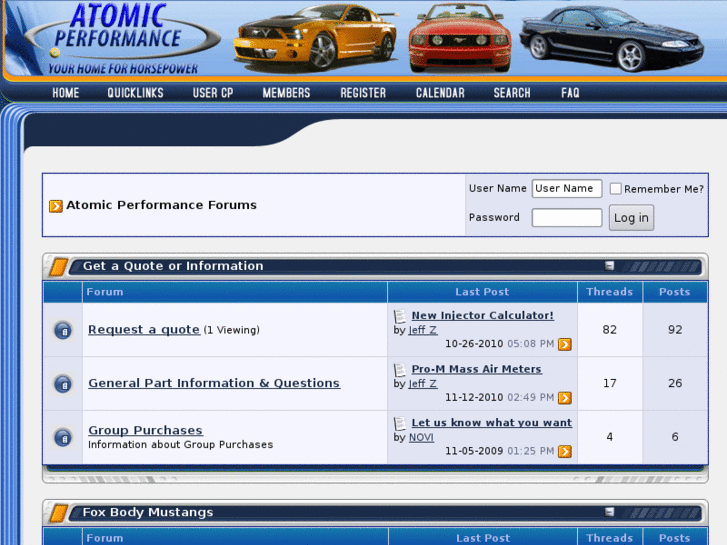
Task: Open the Search menu
Action: coord(512,93)
